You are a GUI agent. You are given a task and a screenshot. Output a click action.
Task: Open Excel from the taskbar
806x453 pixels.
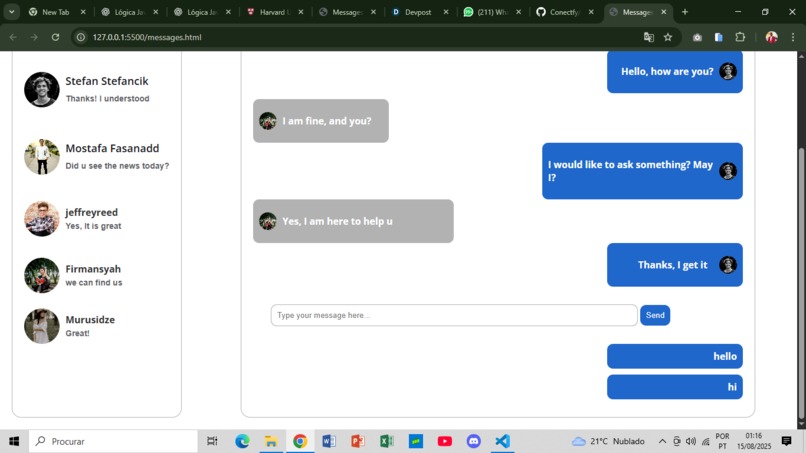[387, 441]
